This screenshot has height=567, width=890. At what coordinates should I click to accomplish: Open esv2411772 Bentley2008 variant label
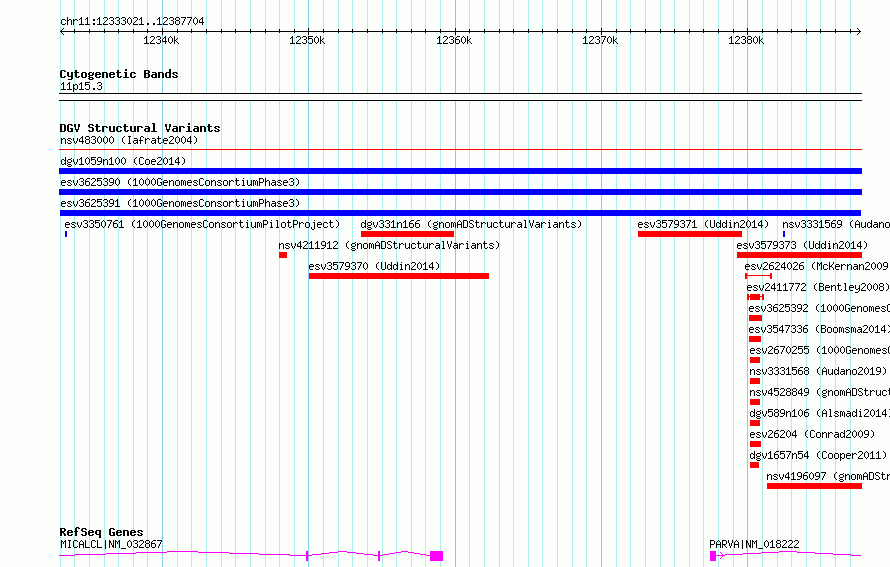point(818,287)
